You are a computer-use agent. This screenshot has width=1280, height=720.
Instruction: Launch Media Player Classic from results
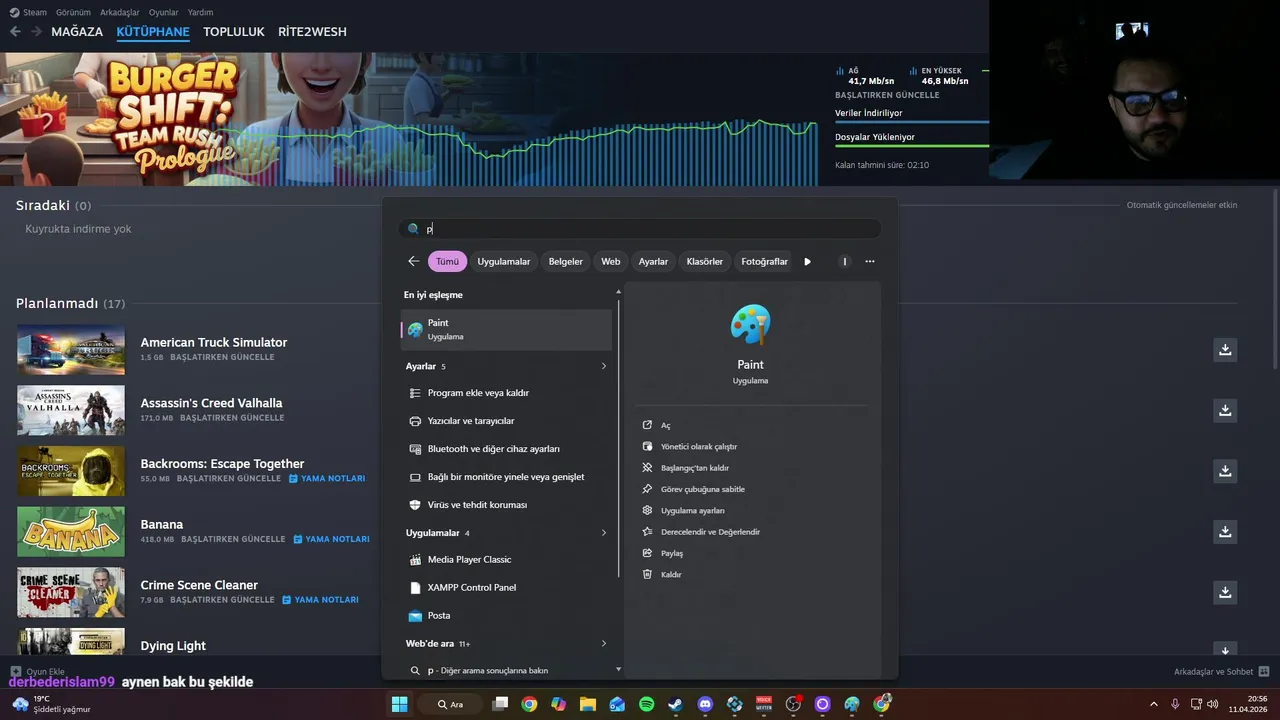point(506,560)
